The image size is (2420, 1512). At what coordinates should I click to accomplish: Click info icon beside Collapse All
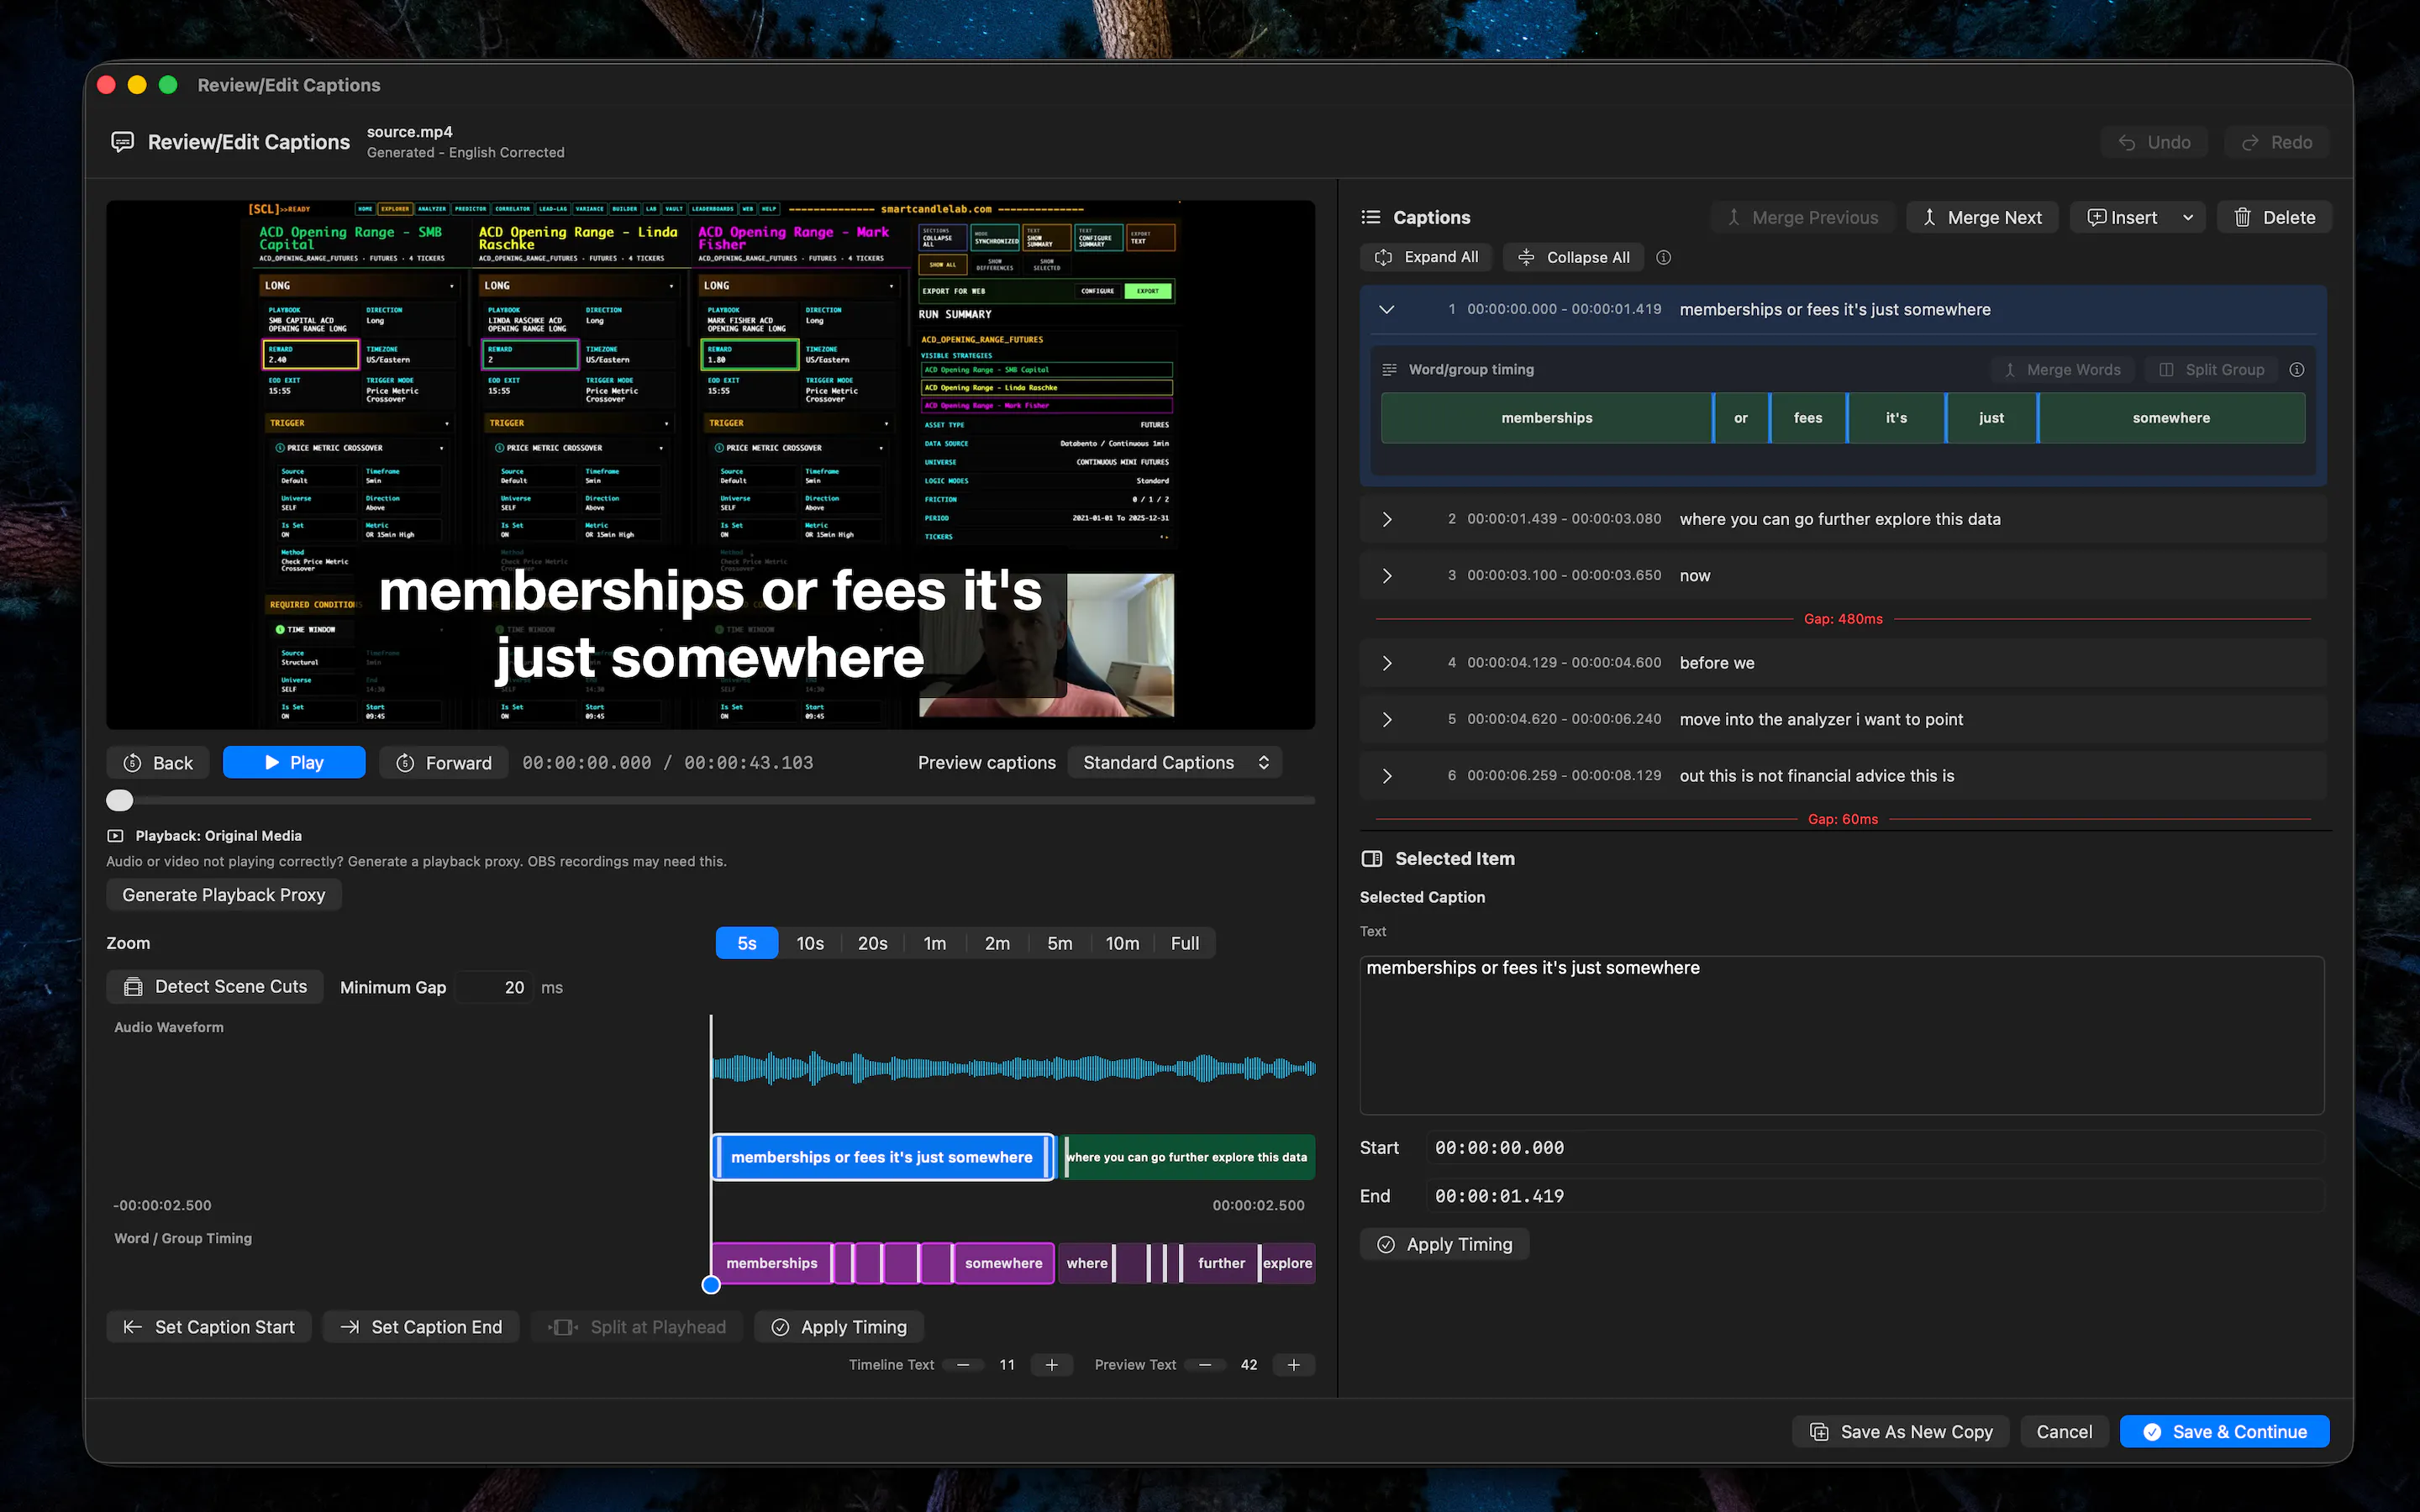(x=1663, y=257)
